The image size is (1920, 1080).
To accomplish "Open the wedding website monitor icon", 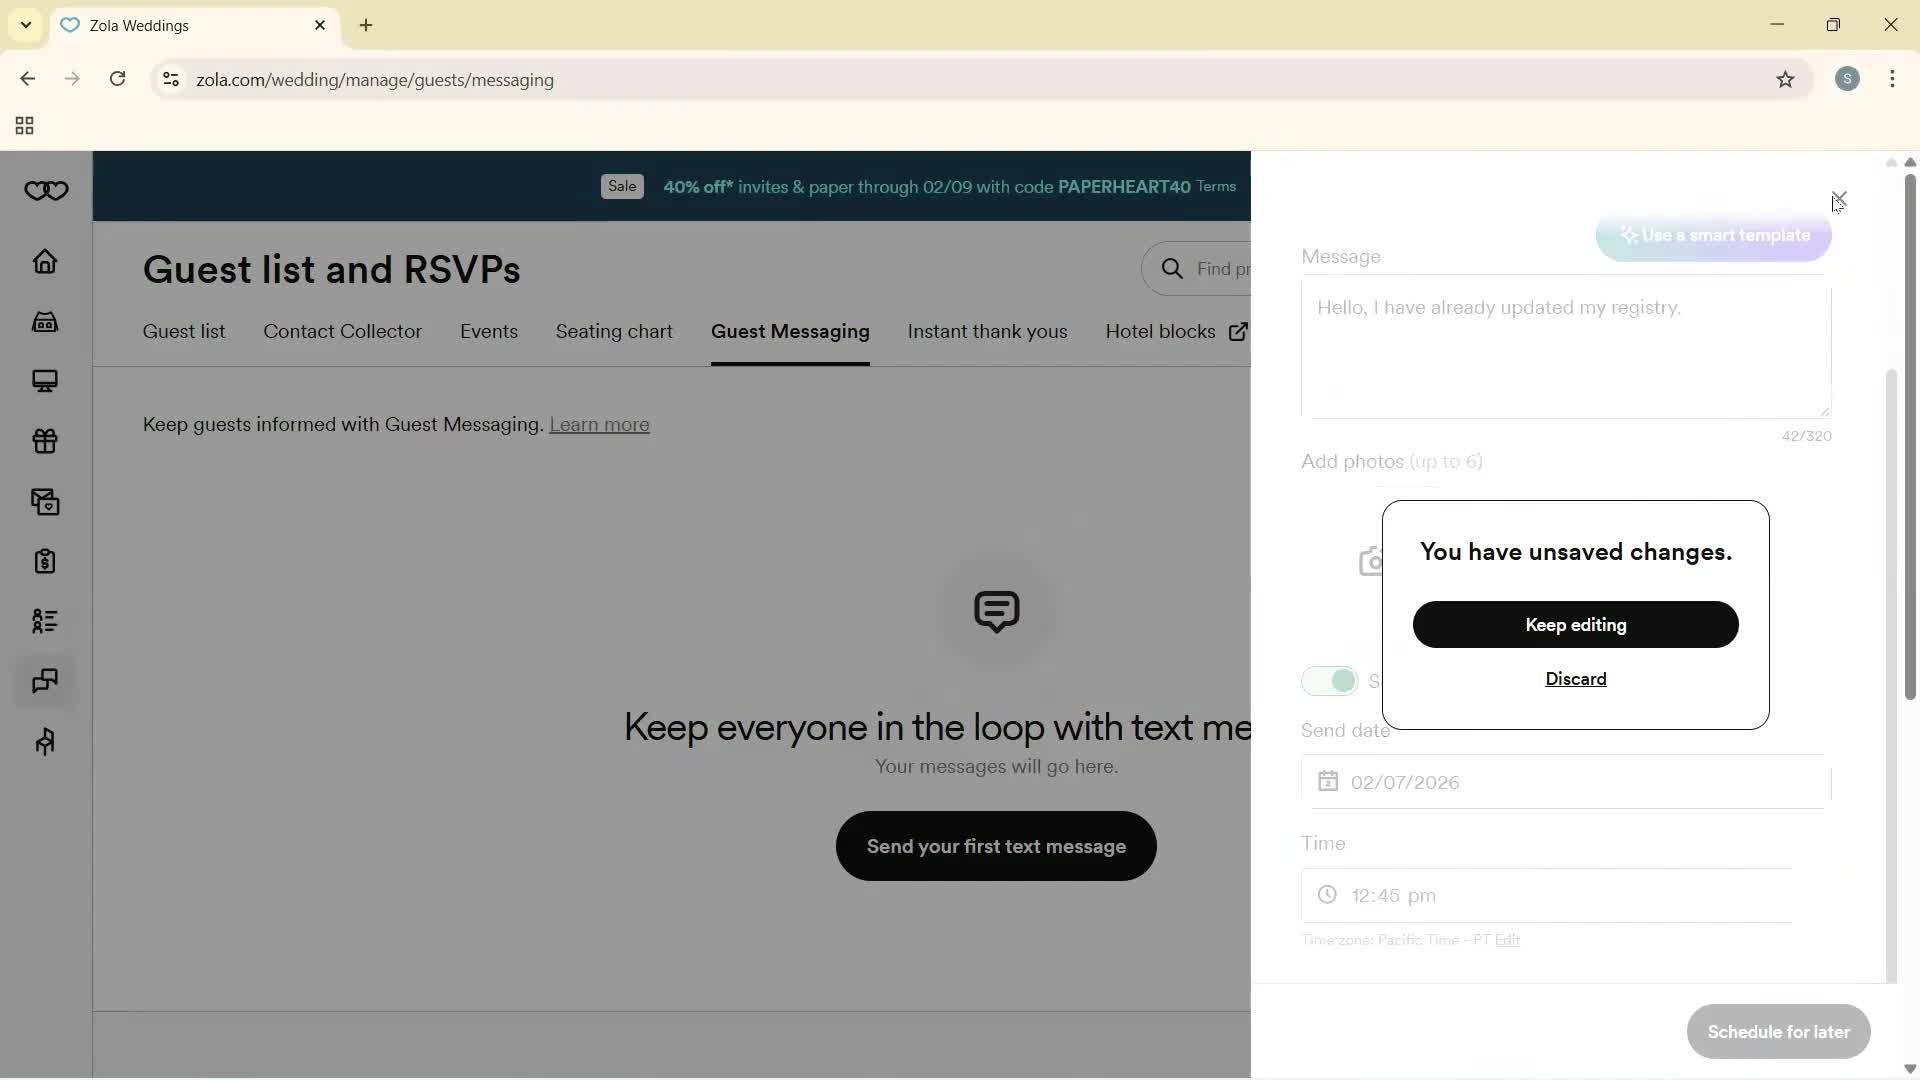I will pyautogui.click(x=45, y=381).
